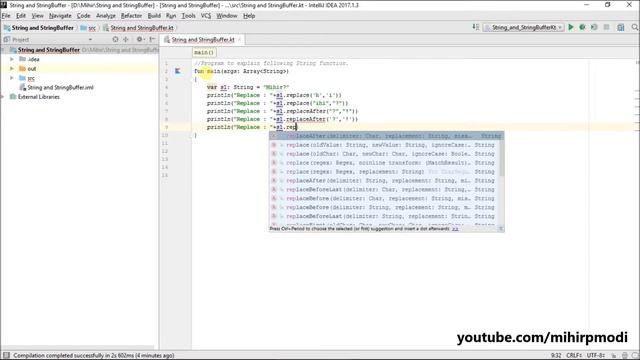Image resolution: width=640 pixels, height=360 pixels.
Task: Open the Analyze menu
Action: [x=106, y=16]
